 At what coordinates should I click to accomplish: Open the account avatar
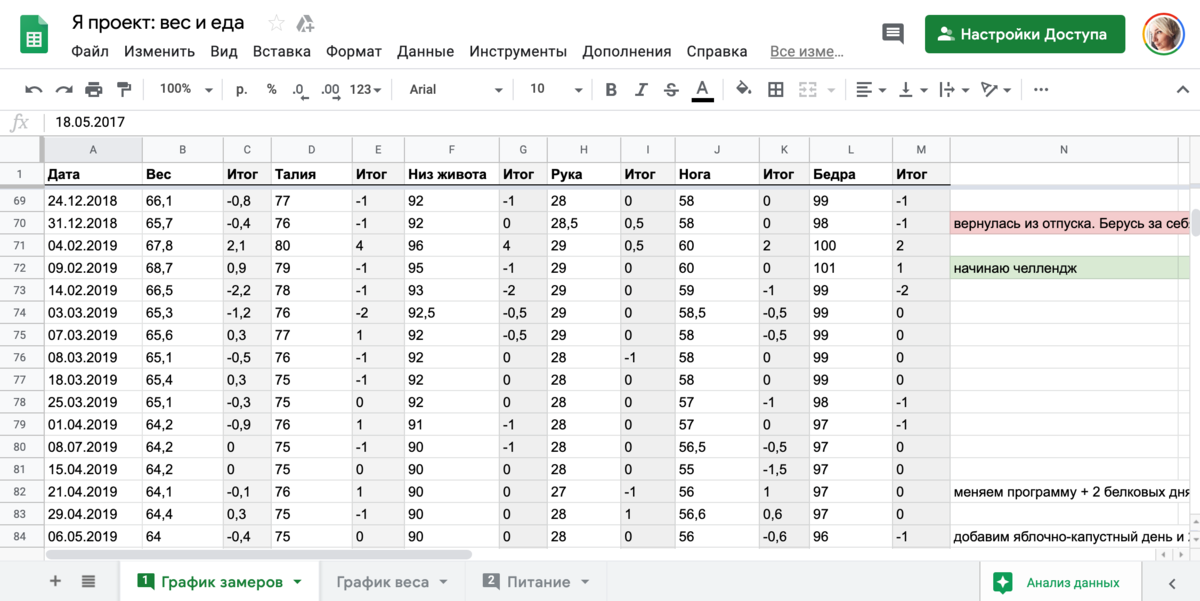click(1163, 34)
